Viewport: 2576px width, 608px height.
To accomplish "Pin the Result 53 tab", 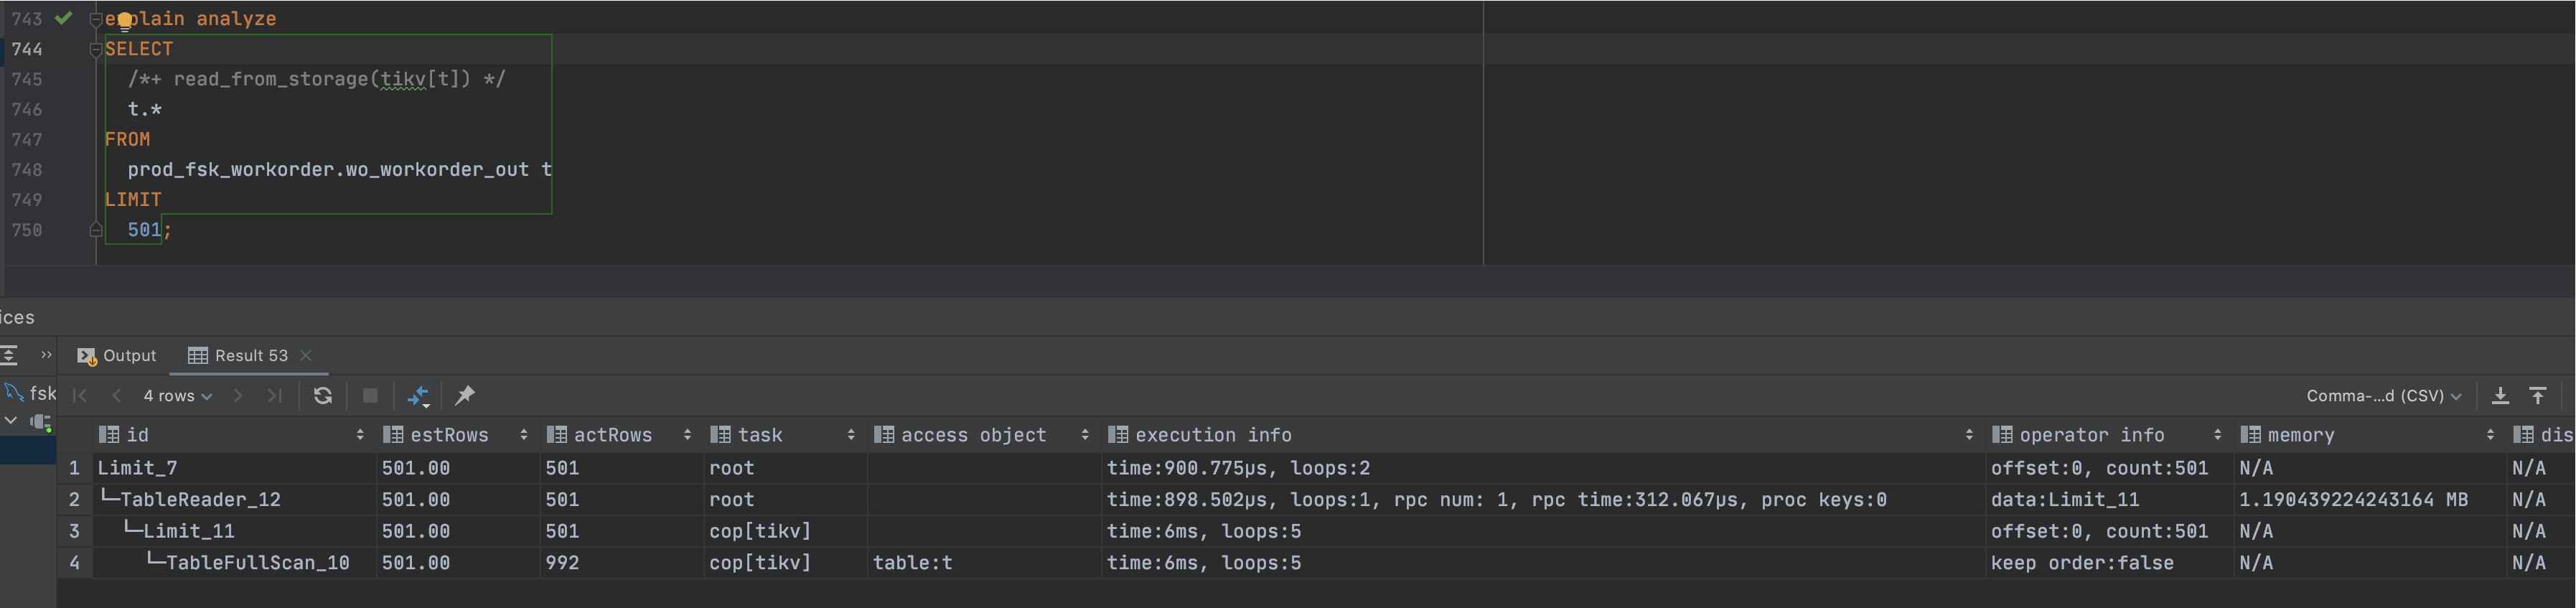I will (x=465, y=396).
